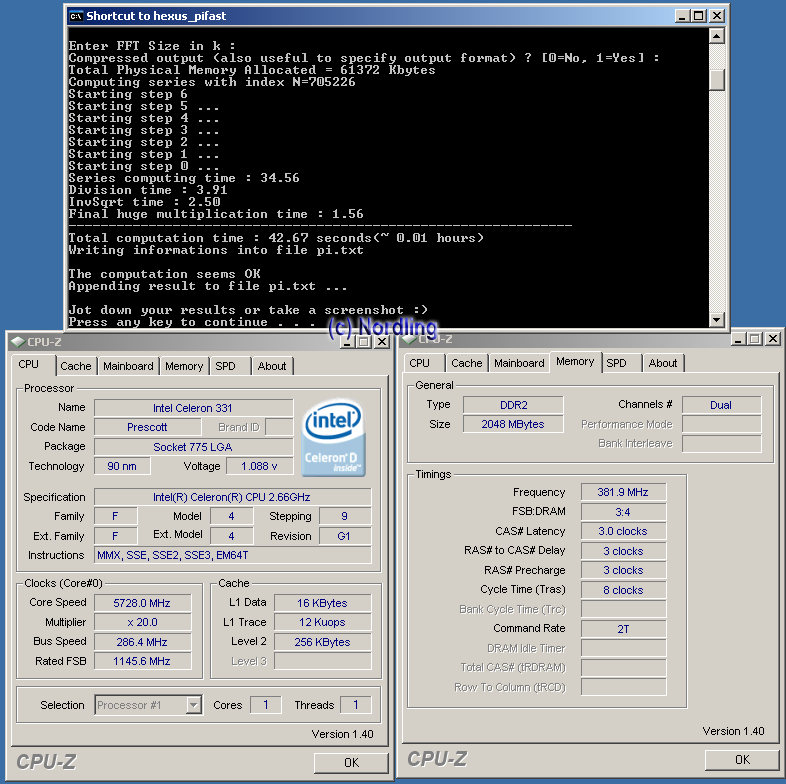The image size is (786, 784).
Task: Open Mainboard tab in the left CPU-Z window
Action: click(x=128, y=366)
